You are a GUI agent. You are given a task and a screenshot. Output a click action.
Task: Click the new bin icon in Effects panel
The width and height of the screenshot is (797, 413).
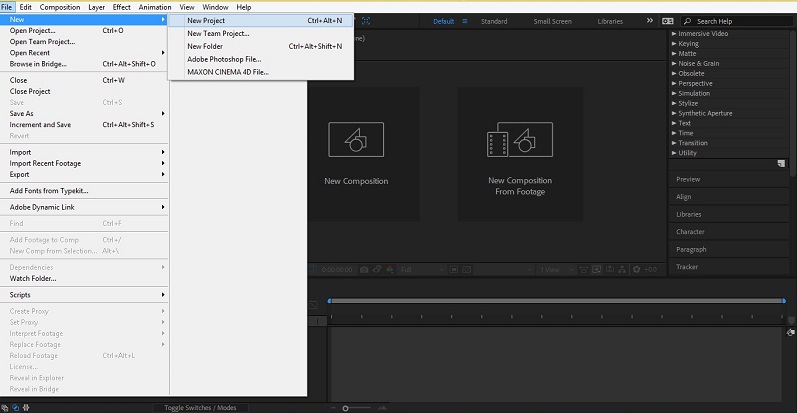[x=780, y=163]
